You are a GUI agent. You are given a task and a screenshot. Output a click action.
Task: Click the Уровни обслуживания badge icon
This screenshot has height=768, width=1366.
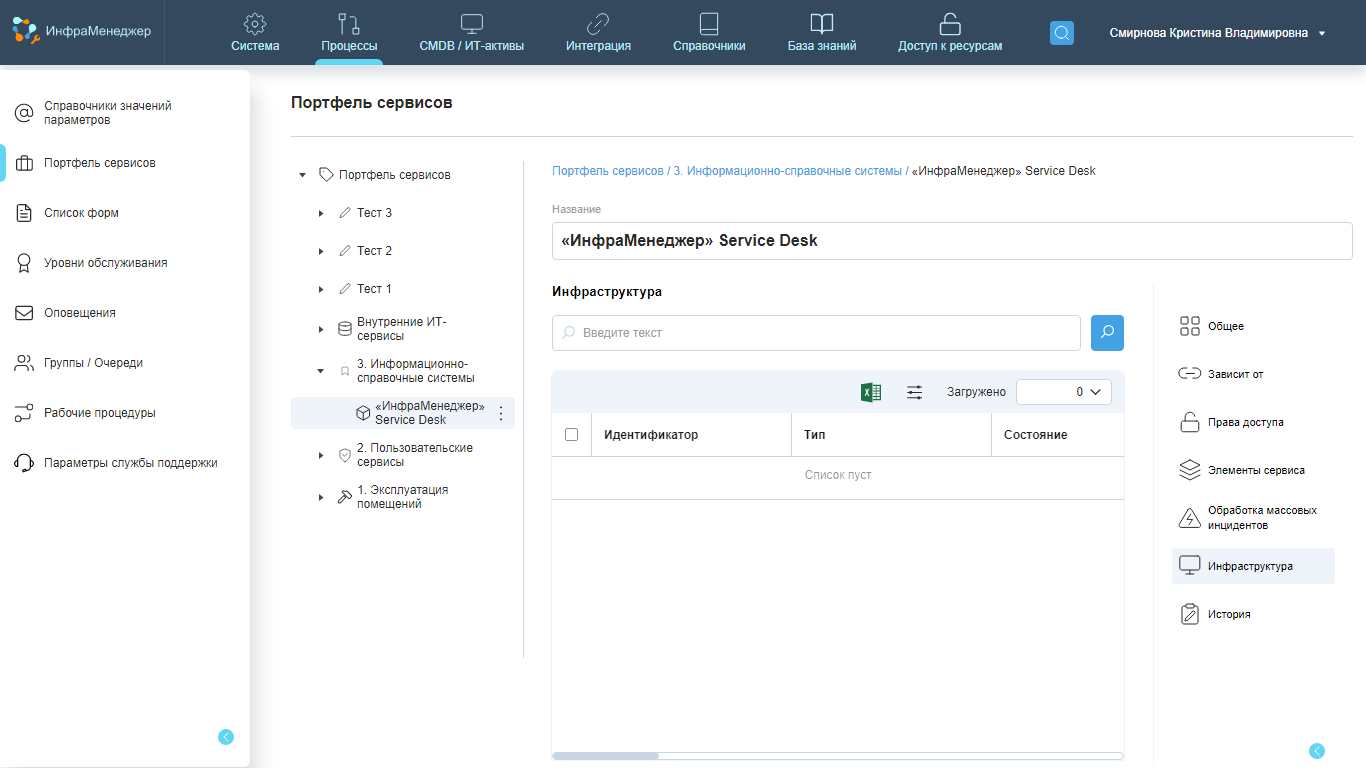coord(24,263)
